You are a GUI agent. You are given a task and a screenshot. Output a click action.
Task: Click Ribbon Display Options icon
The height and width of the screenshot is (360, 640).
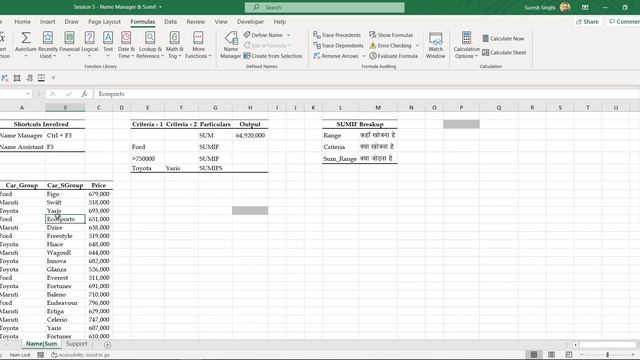pos(585,7)
